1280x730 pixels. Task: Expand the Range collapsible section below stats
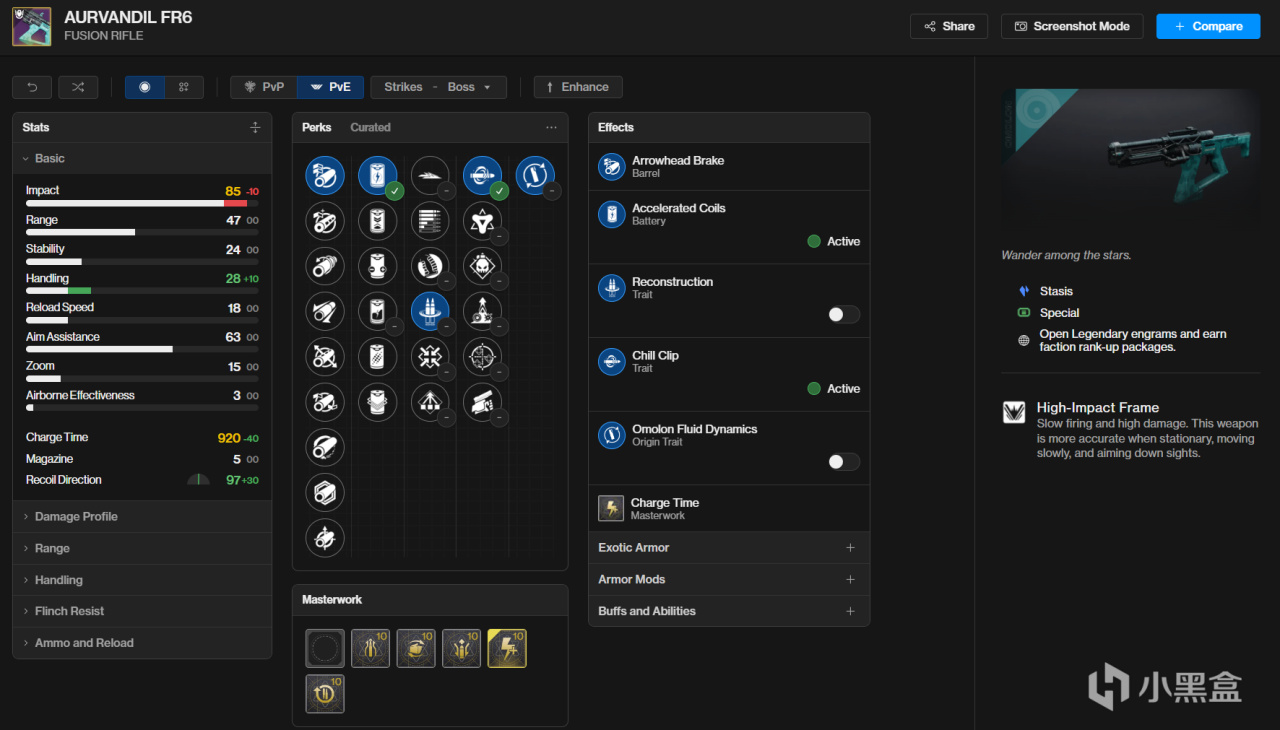(x=142, y=548)
